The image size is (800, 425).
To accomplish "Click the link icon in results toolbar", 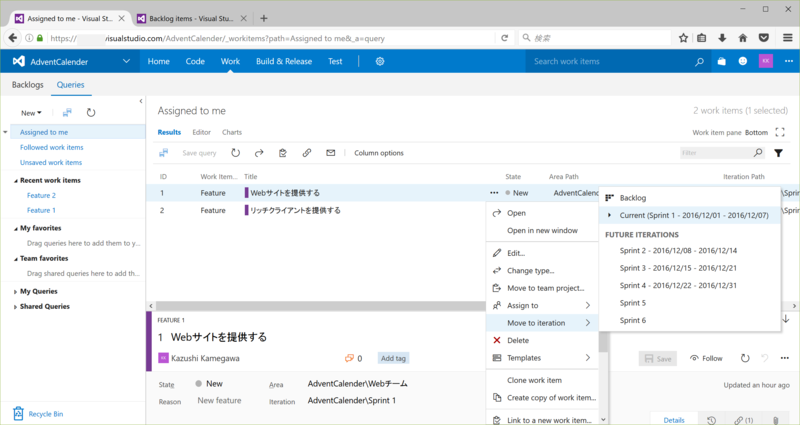I will coord(307,153).
